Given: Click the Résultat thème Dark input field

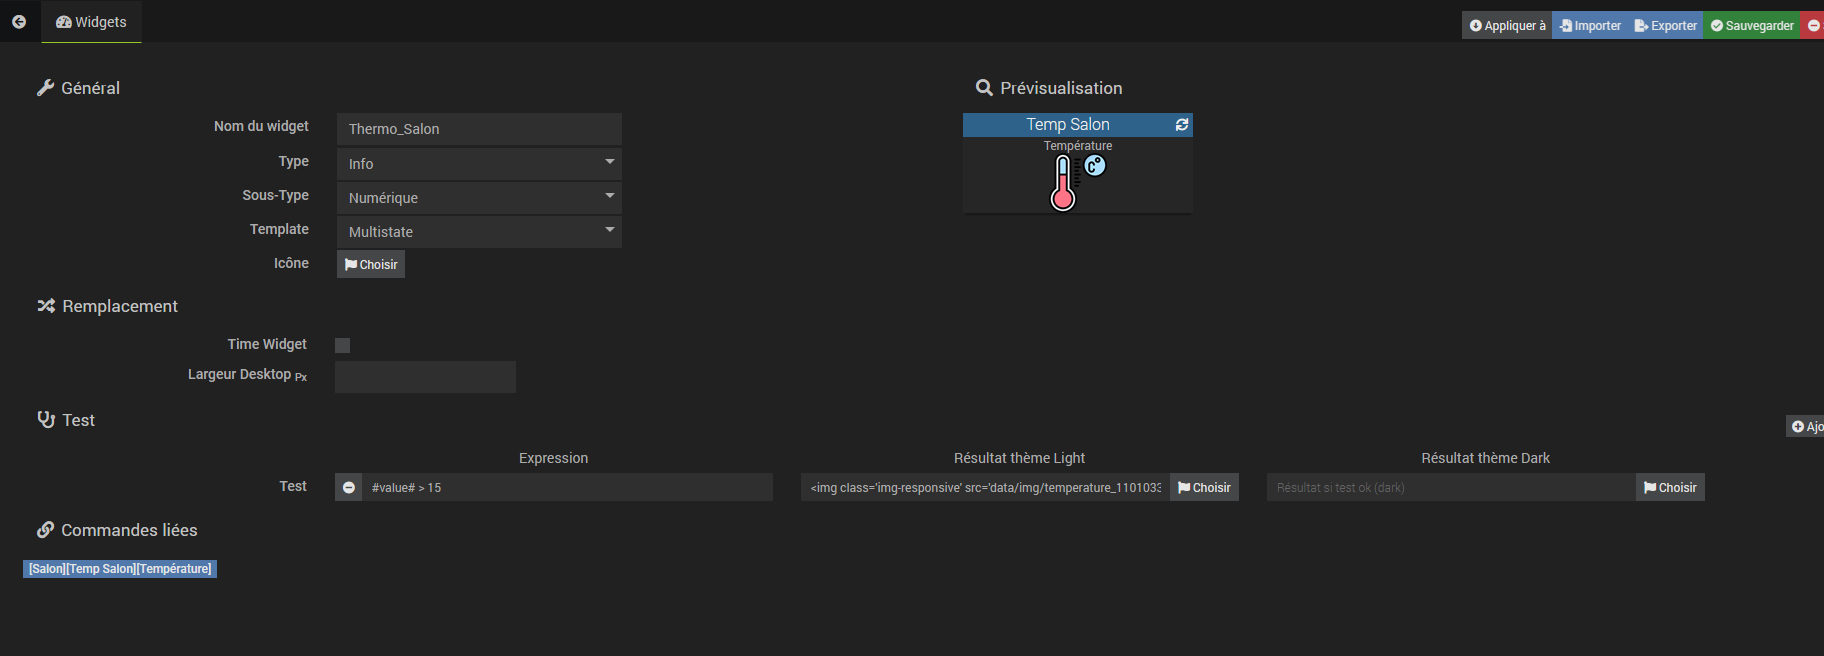Looking at the screenshot, I should [1451, 487].
